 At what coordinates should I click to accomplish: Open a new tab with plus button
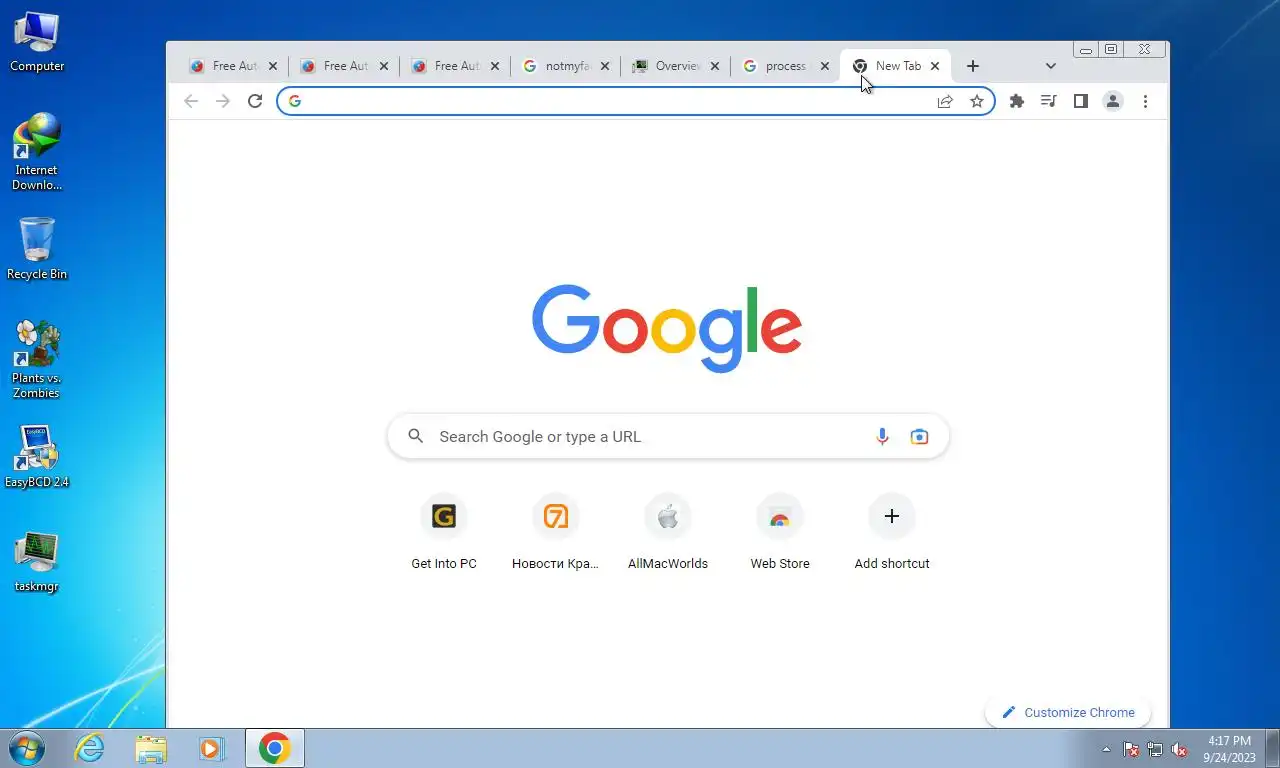tap(973, 66)
